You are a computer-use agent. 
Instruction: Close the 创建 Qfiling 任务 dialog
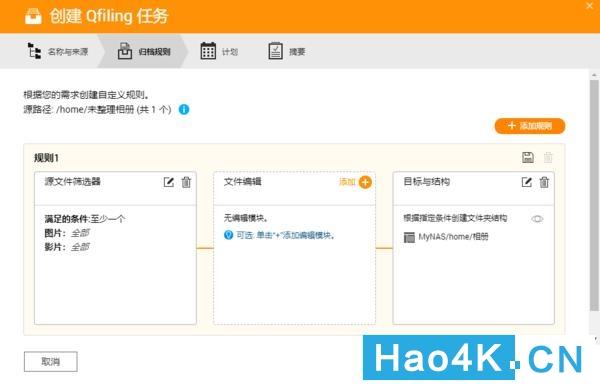[x=590, y=6]
